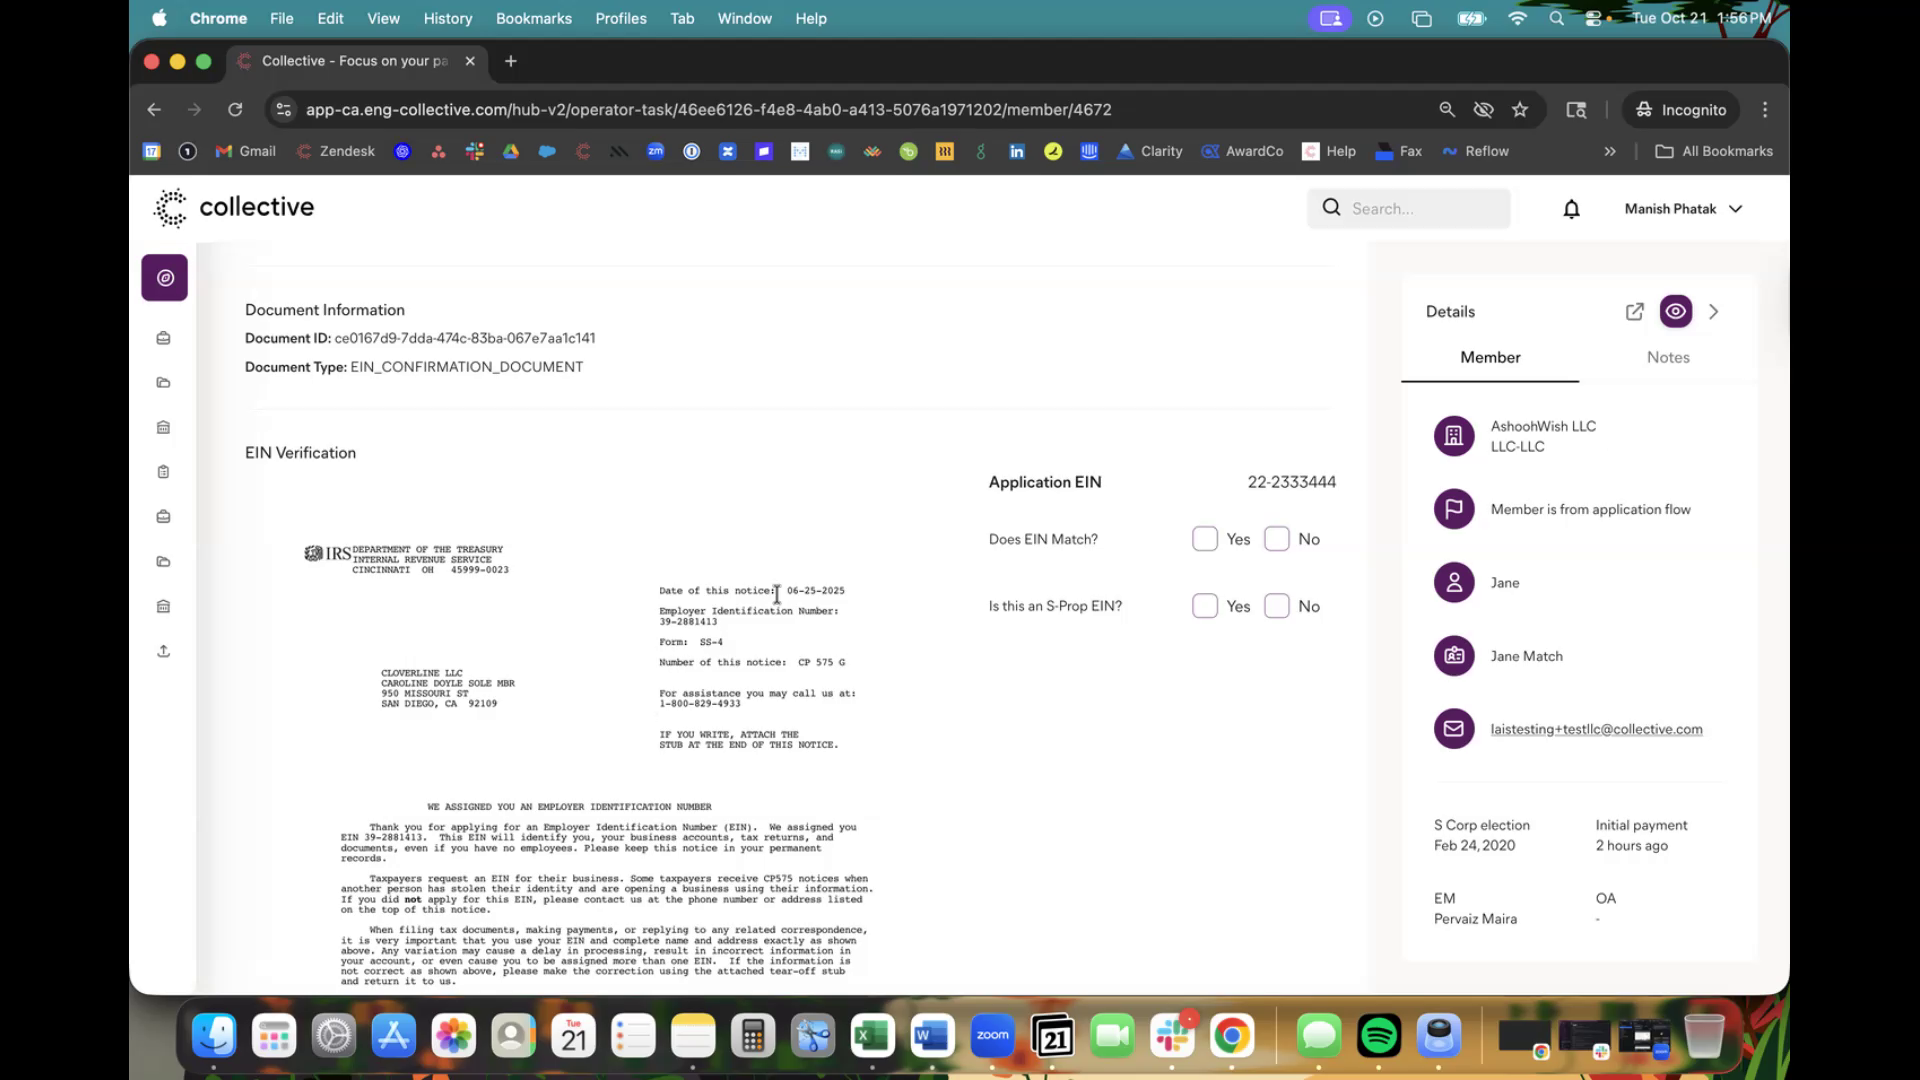The height and width of the screenshot is (1080, 1920).
Task: Click the upload icon in left sidebar
Action: [x=164, y=651]
